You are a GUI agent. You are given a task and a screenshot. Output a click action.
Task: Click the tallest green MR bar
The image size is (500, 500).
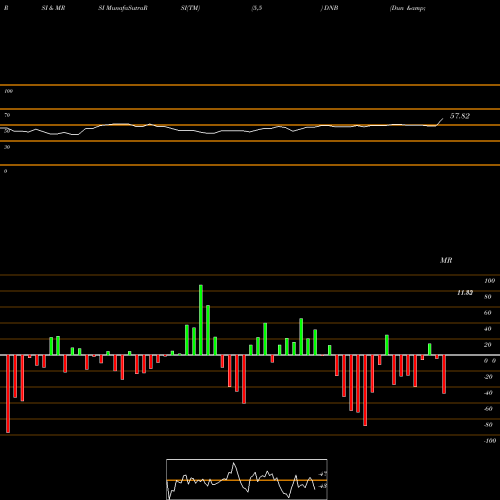tap(201, 320)
